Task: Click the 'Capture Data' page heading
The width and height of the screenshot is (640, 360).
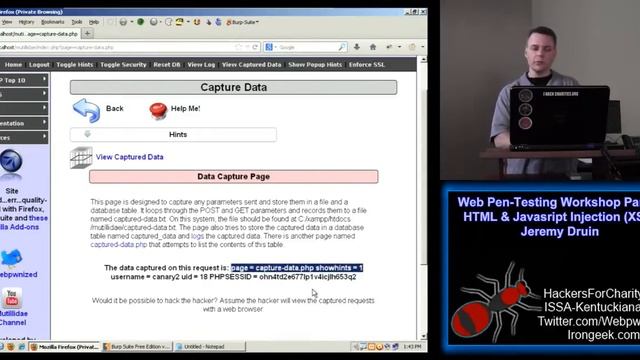Action: (x=233, y=87)
